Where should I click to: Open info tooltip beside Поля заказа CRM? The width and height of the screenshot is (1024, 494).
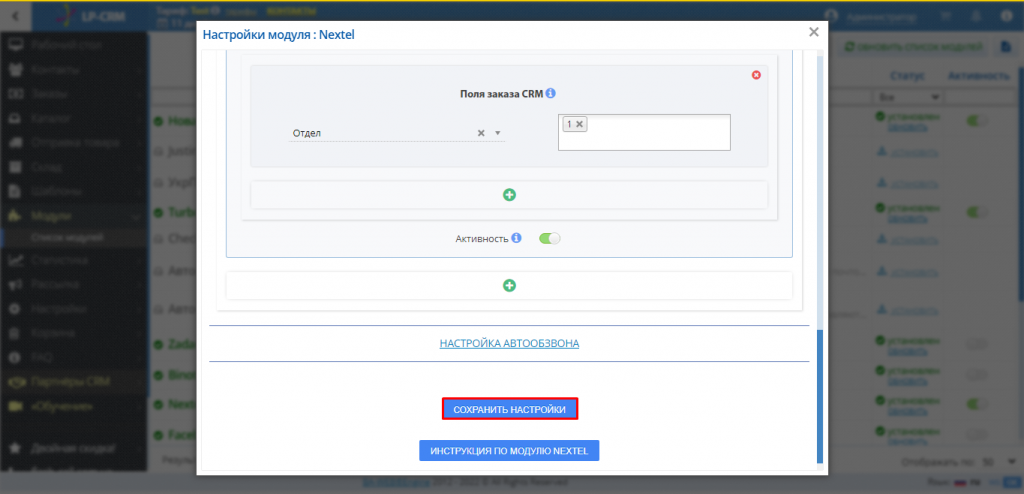[551, 93]
